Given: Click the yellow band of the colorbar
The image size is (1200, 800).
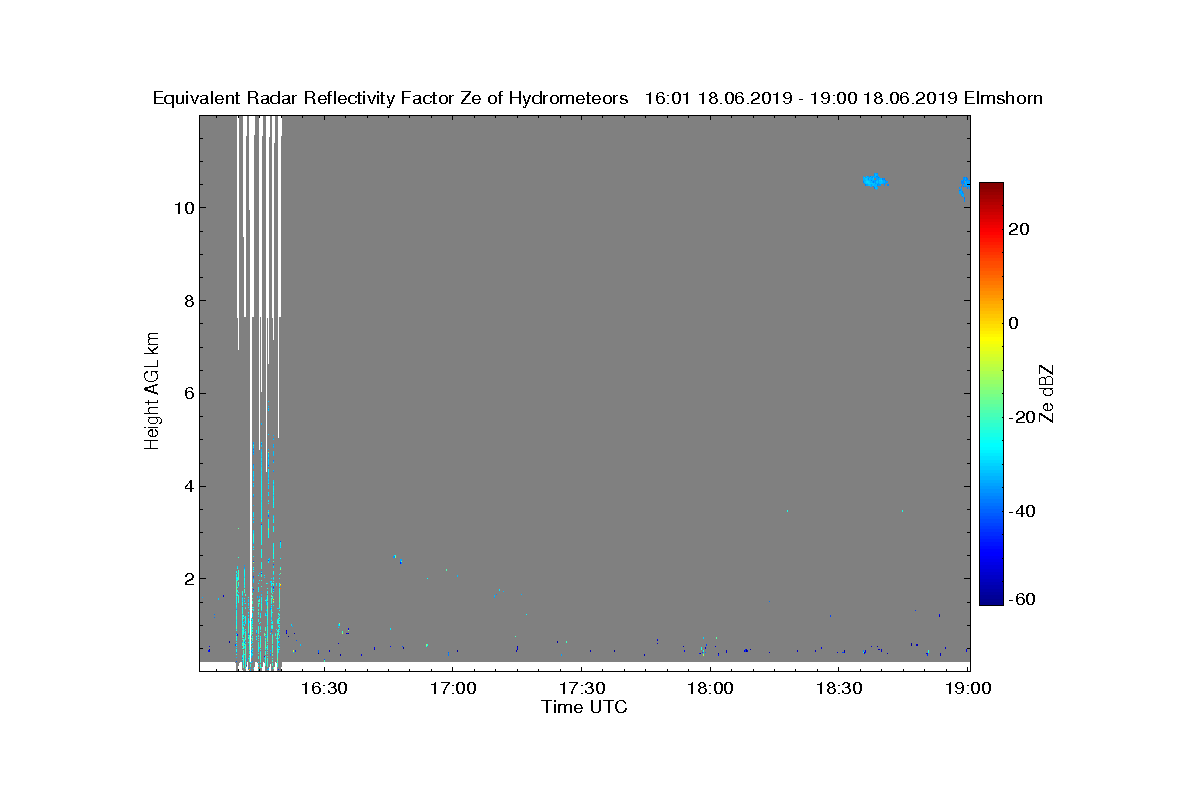Looking at the screenshot, I should [991, 340].
